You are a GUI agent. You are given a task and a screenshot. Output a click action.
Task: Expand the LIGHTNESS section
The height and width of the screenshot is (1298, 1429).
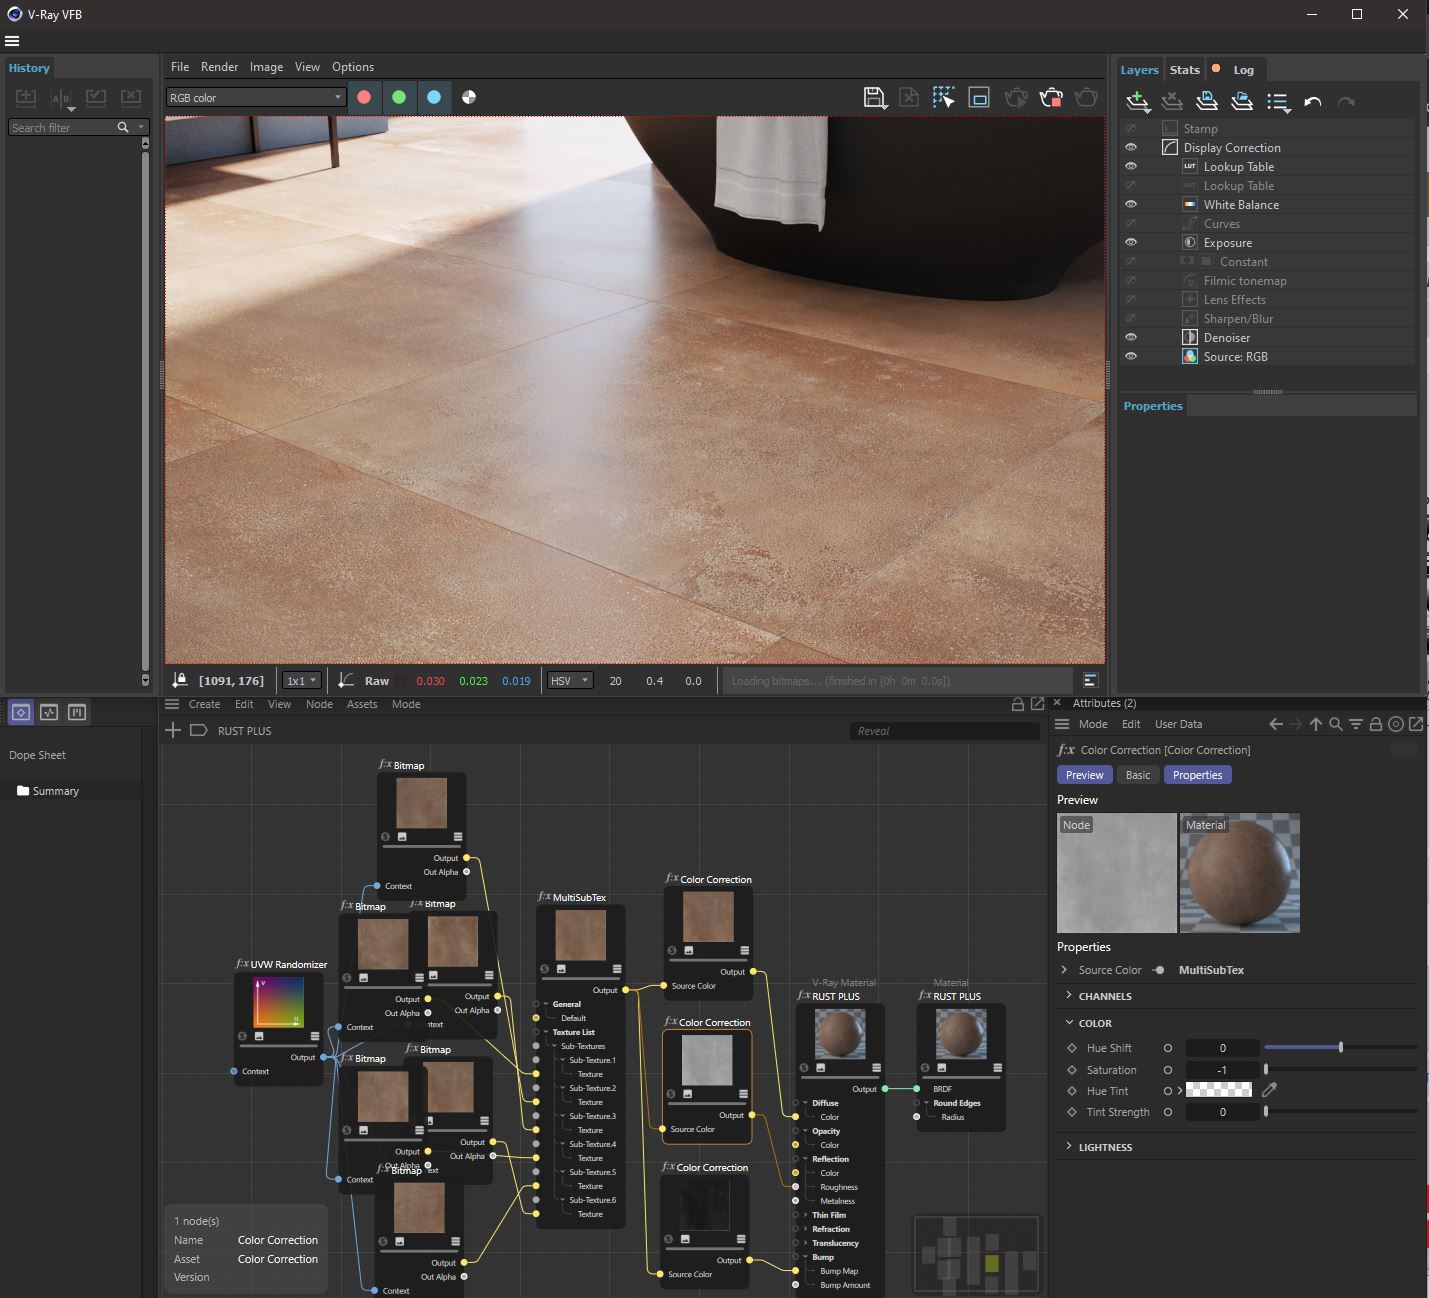pos(1105,1147)
